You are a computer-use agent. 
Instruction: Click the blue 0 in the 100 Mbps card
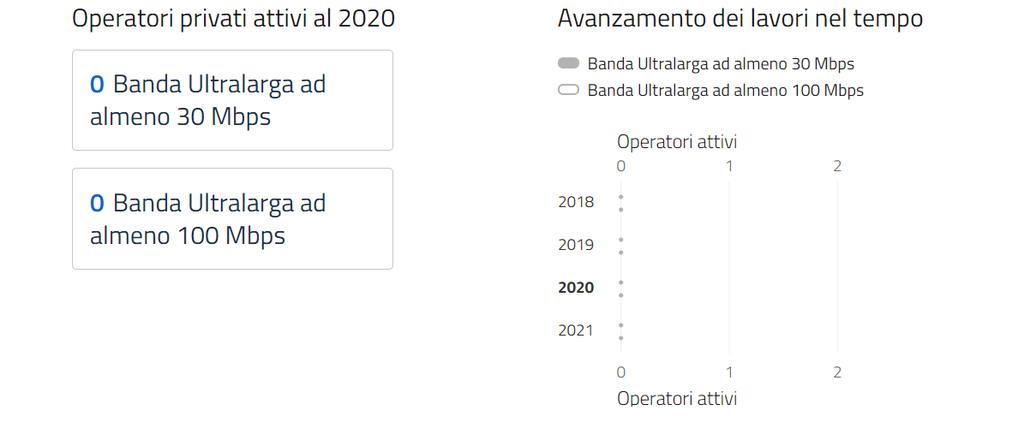97,204
